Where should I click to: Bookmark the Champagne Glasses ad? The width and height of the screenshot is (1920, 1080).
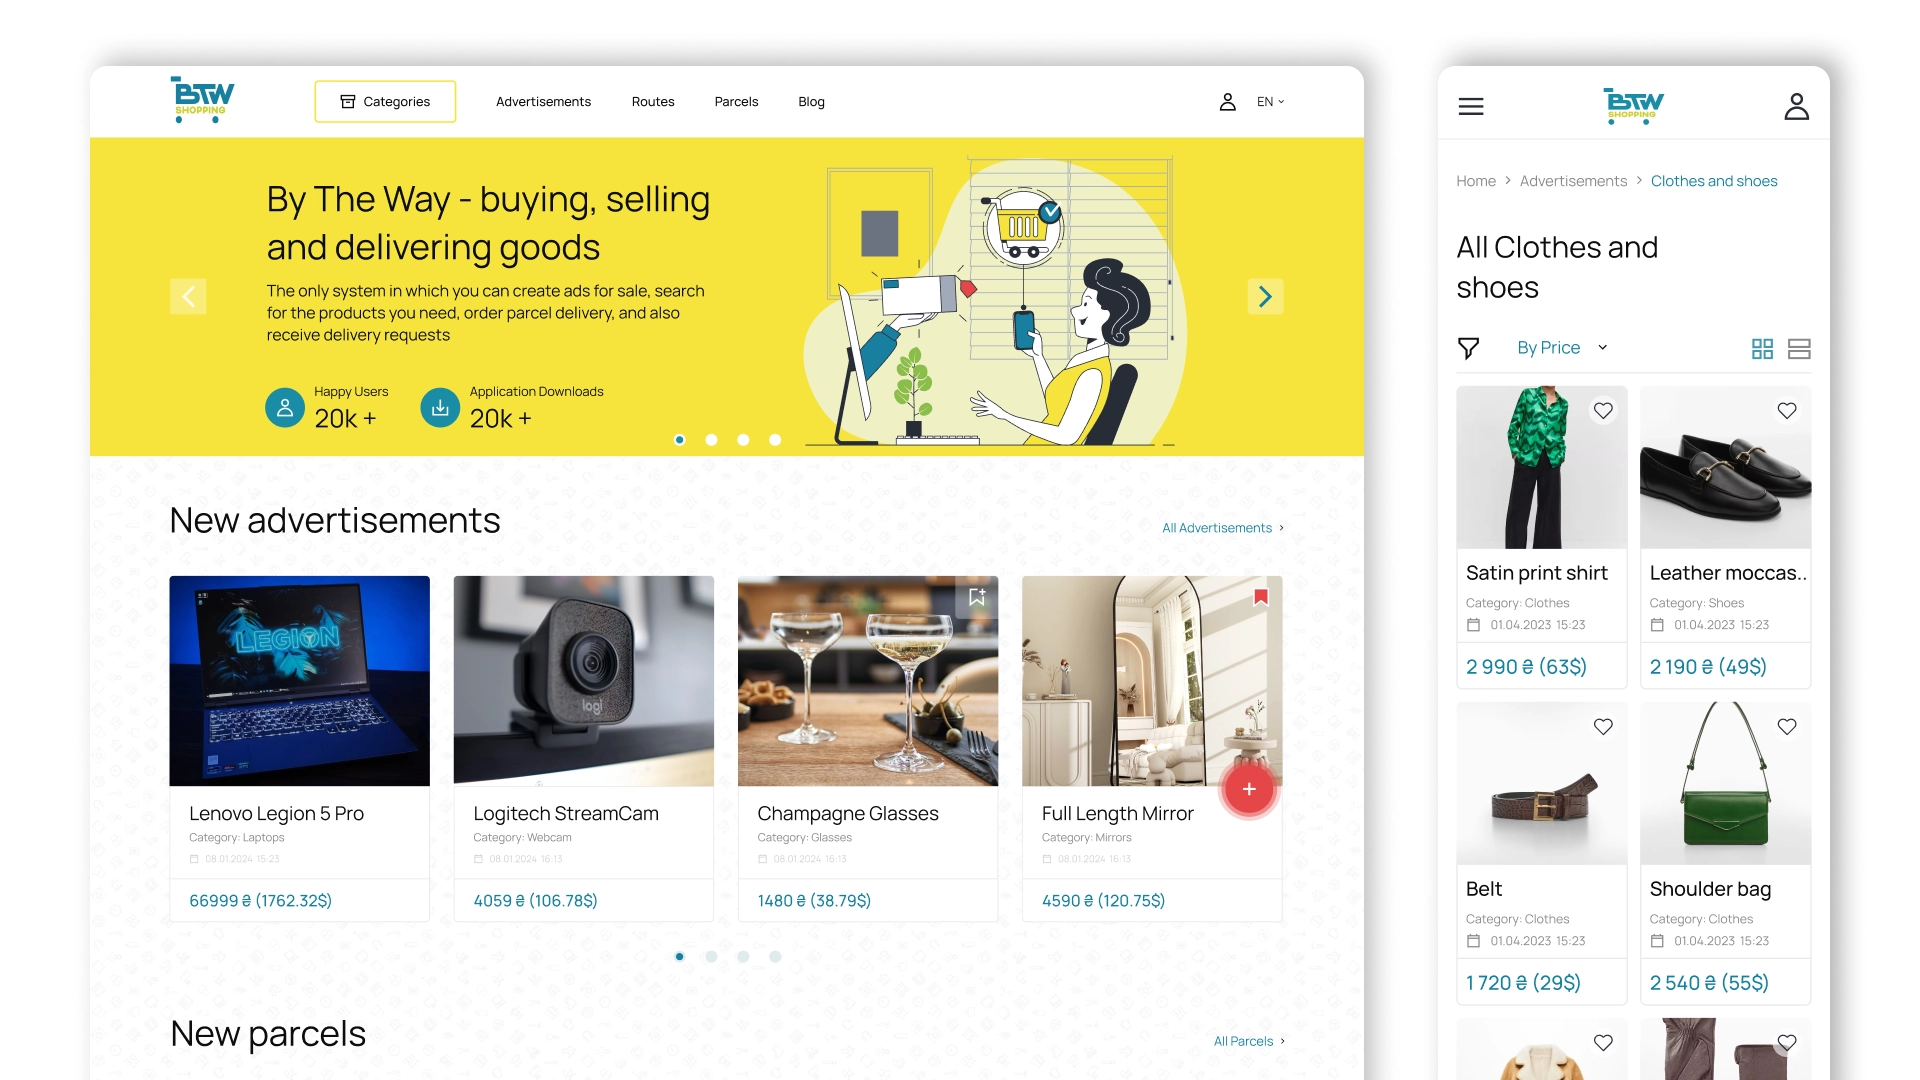[x=977, y=597]
